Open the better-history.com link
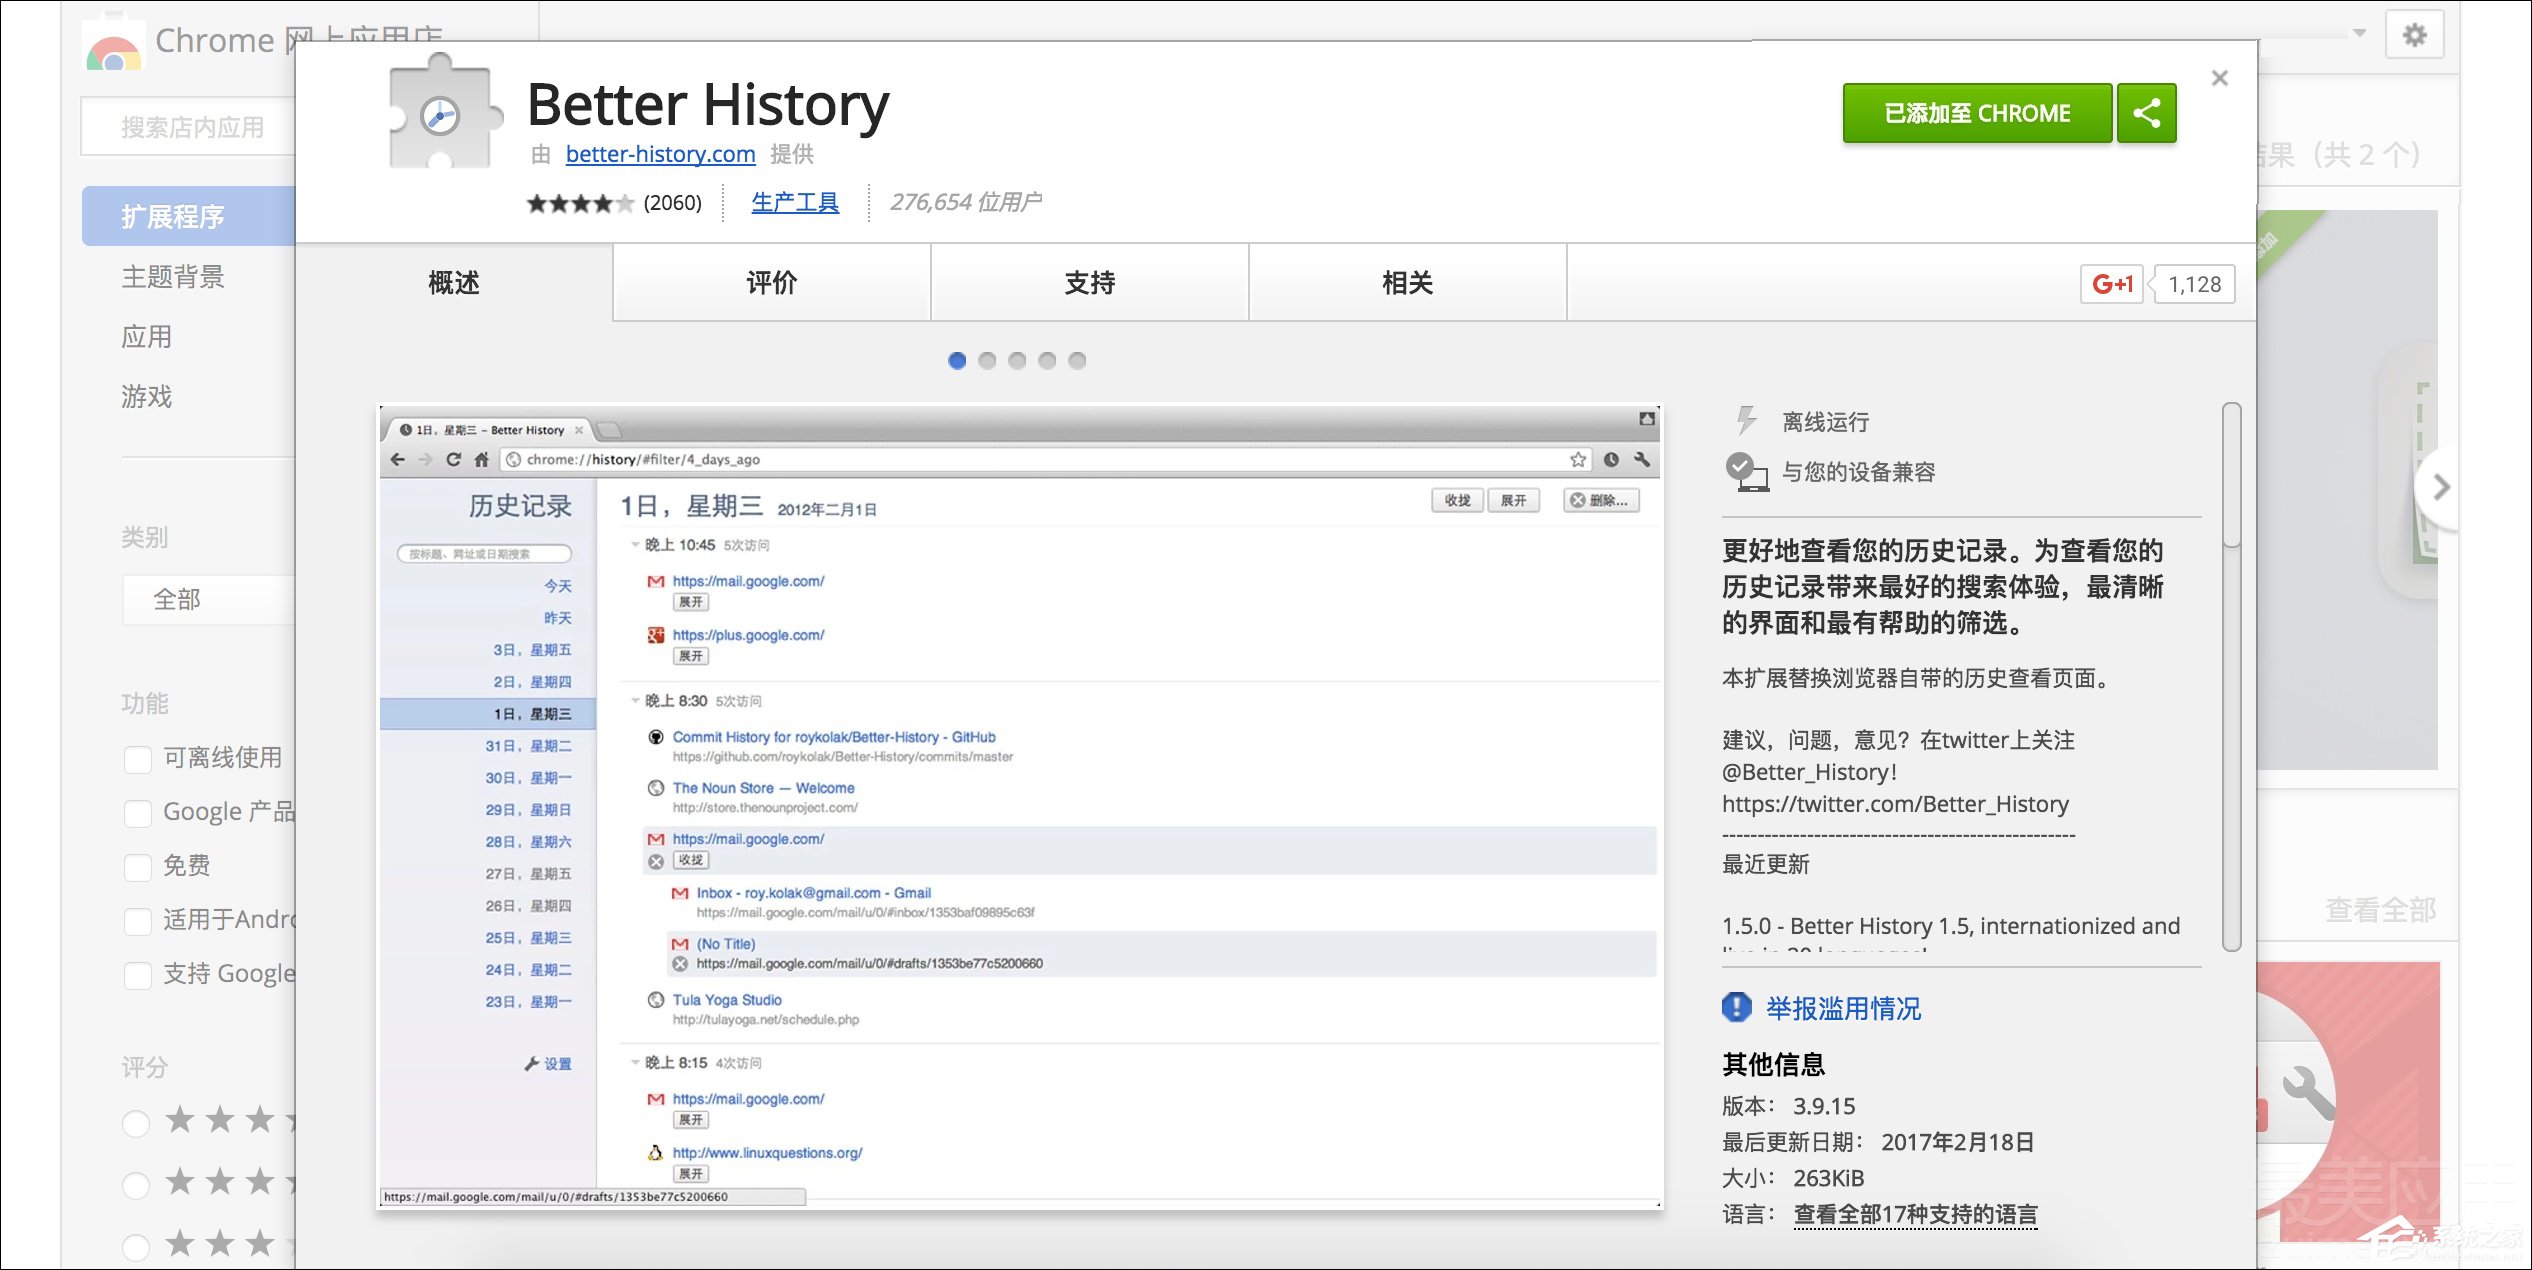 coord(660,154)
